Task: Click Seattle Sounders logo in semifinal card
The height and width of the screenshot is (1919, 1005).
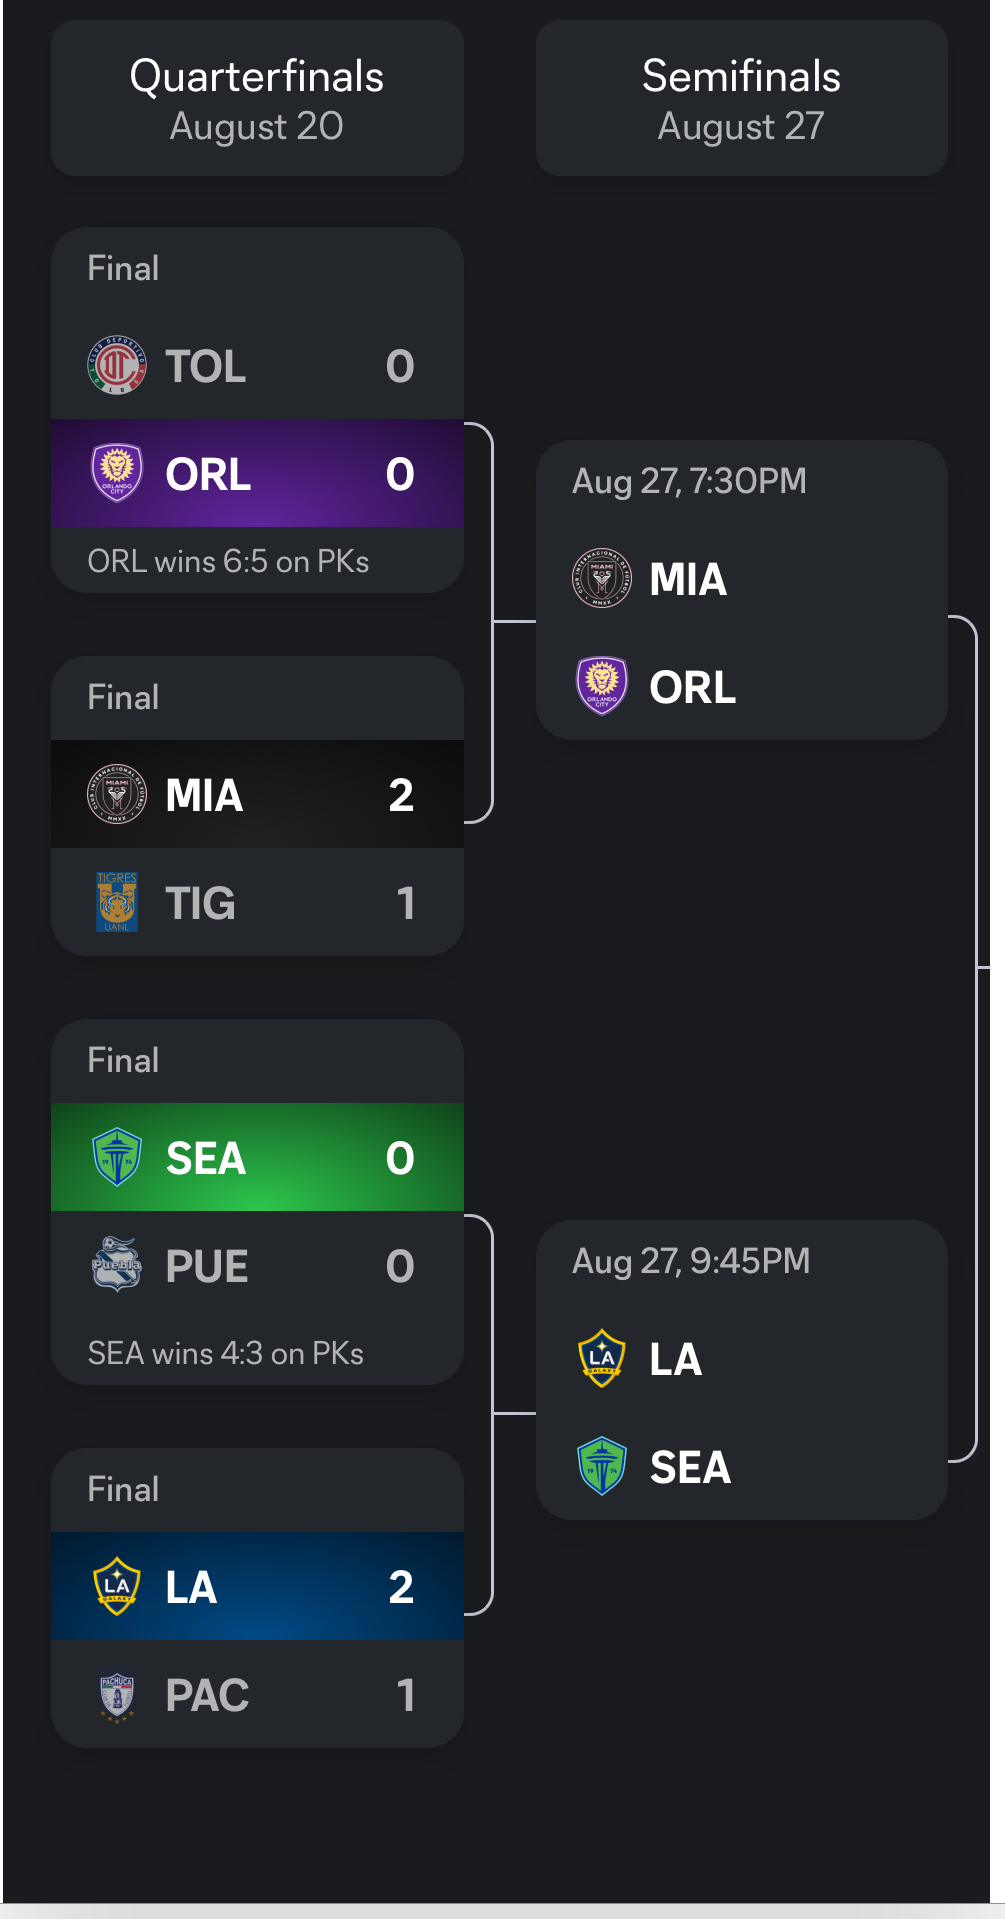Action: [602, 1467]
